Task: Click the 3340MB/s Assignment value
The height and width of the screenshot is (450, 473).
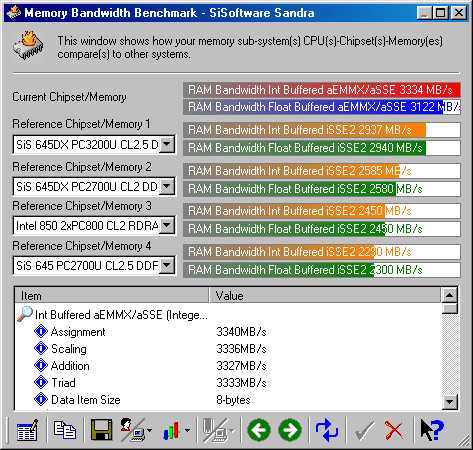Action: click(241, 332)
